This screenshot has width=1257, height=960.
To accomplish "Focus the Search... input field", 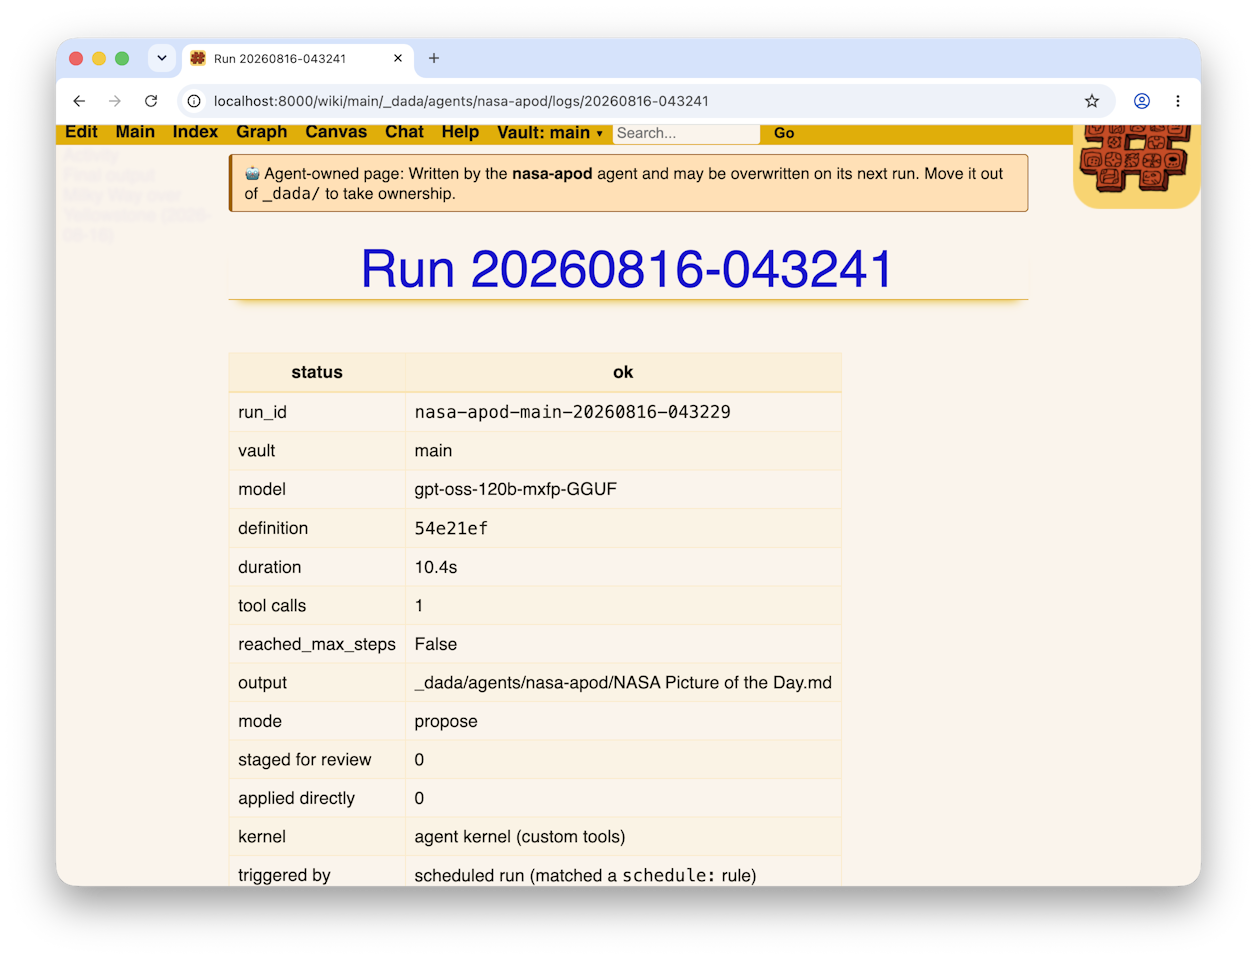I will 686,133.
